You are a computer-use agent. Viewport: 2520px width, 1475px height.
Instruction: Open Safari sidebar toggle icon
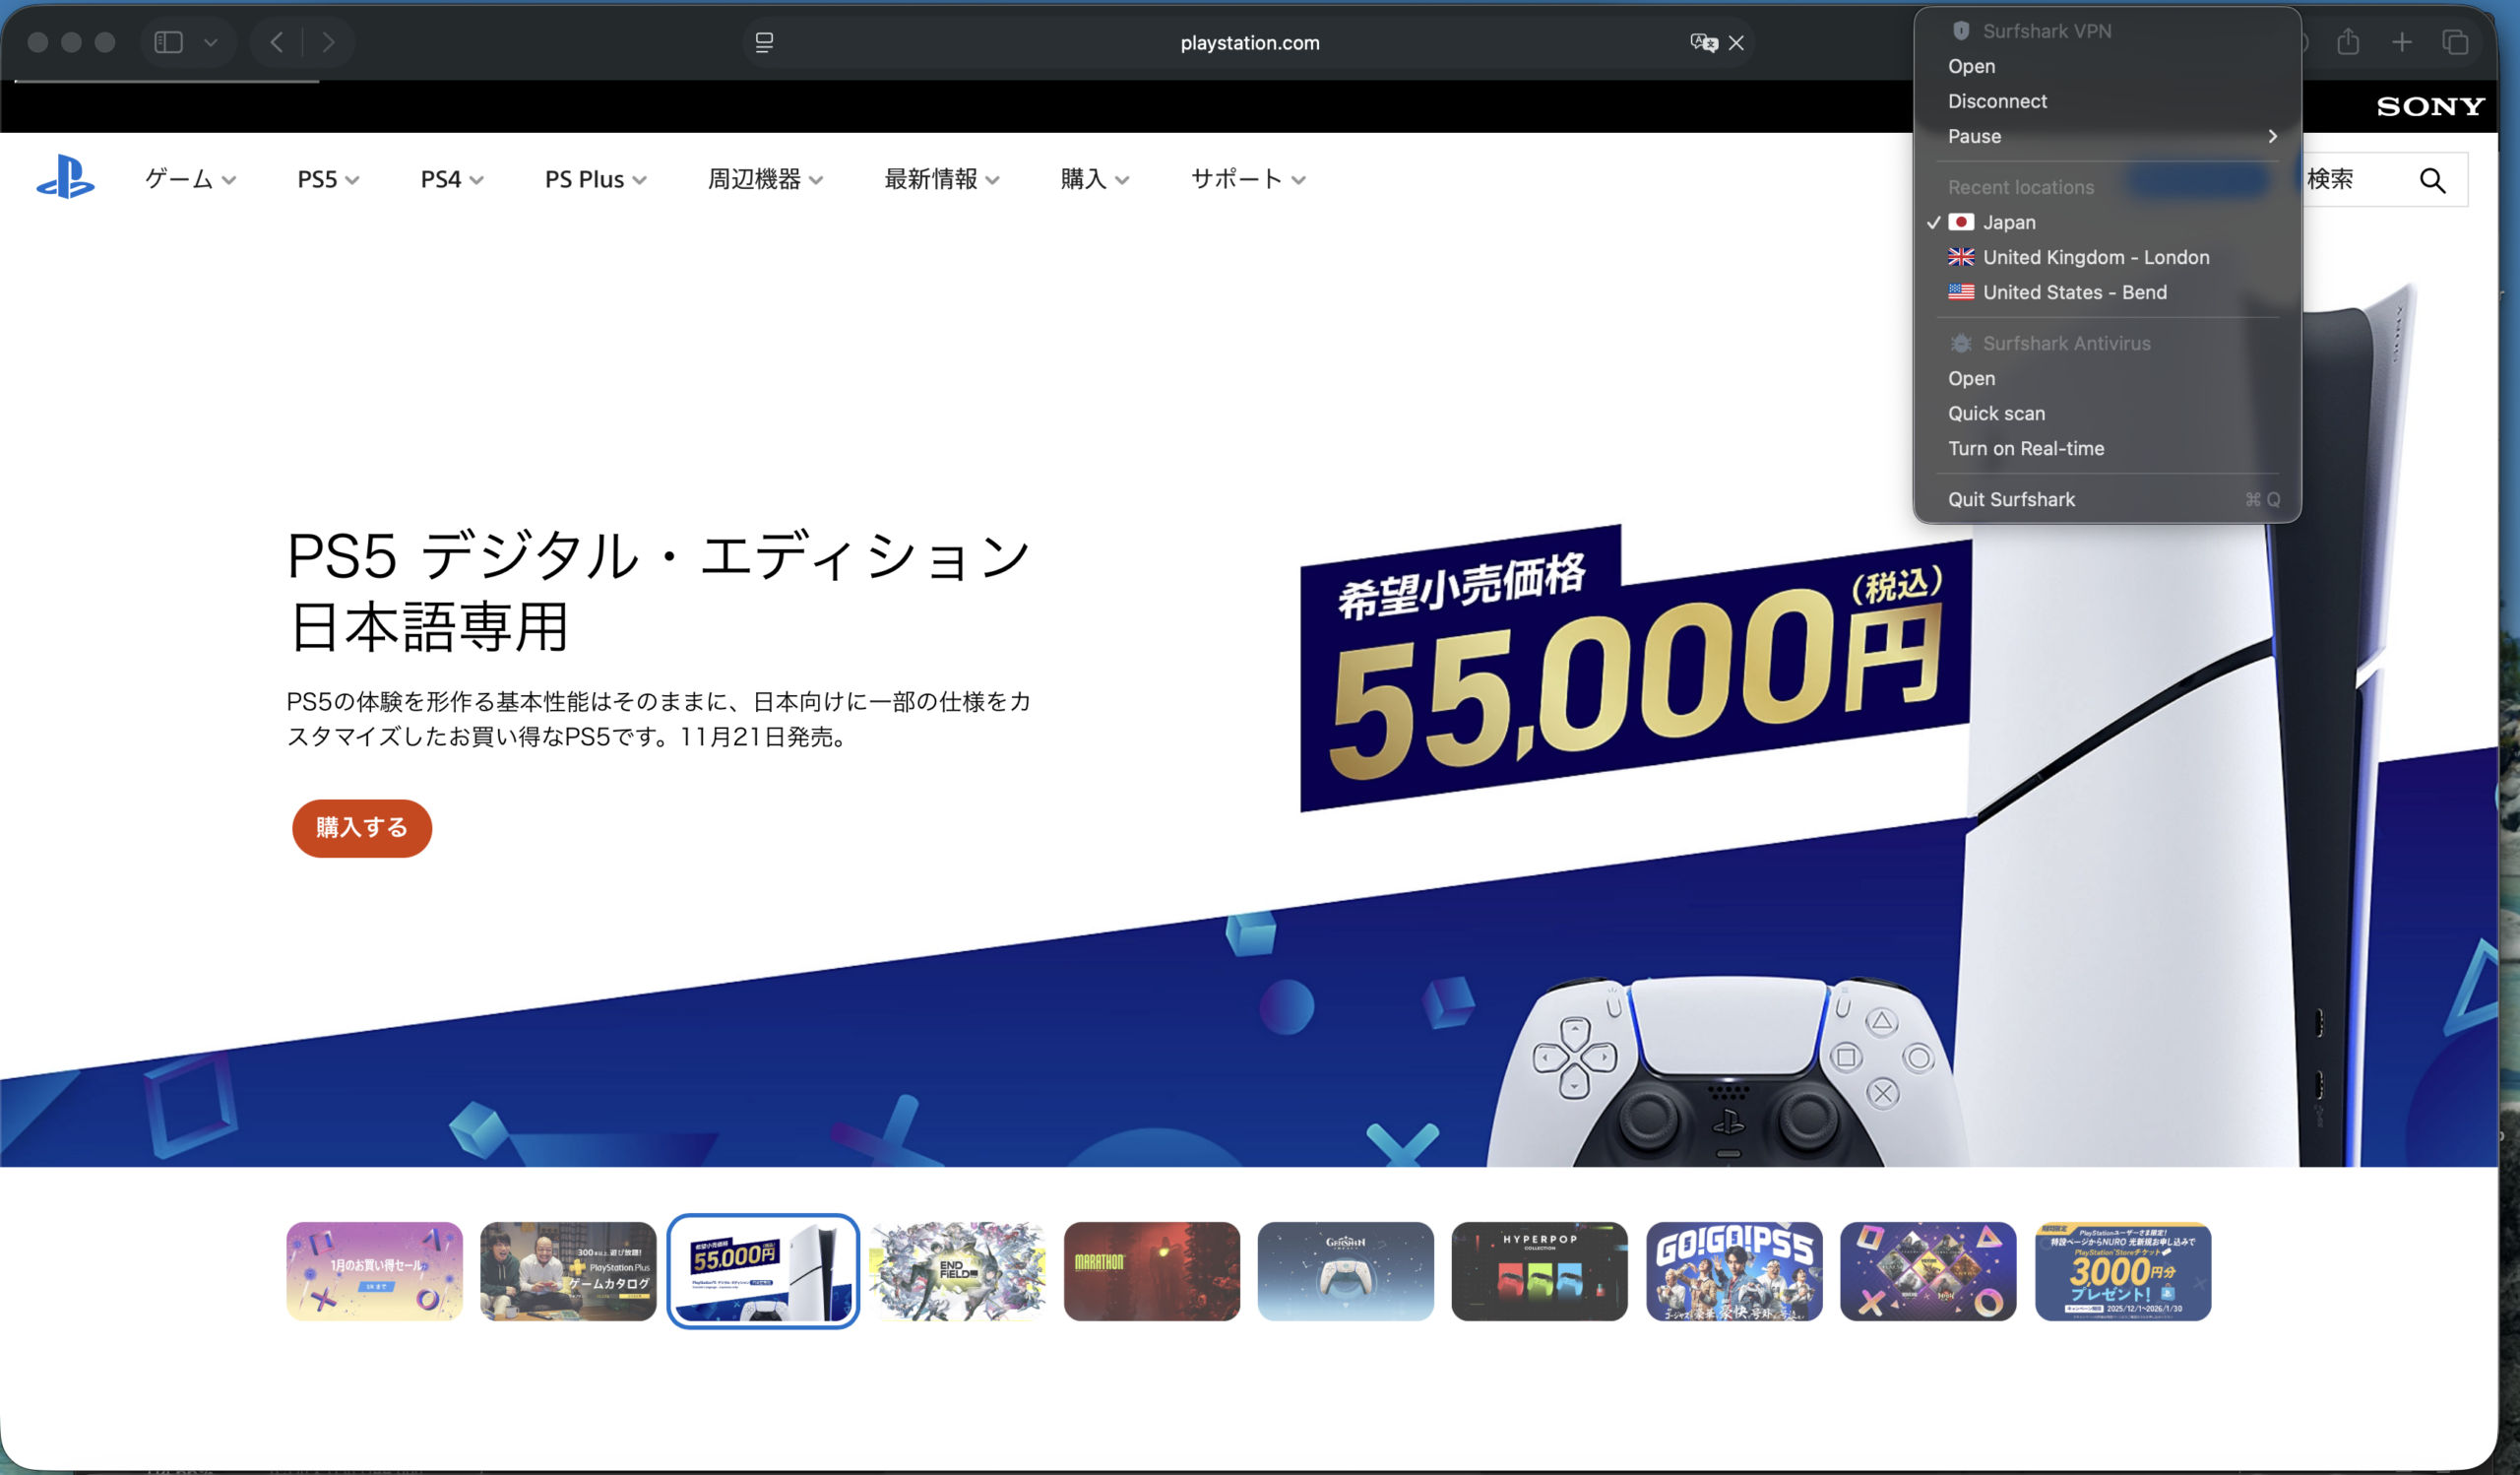168,42
